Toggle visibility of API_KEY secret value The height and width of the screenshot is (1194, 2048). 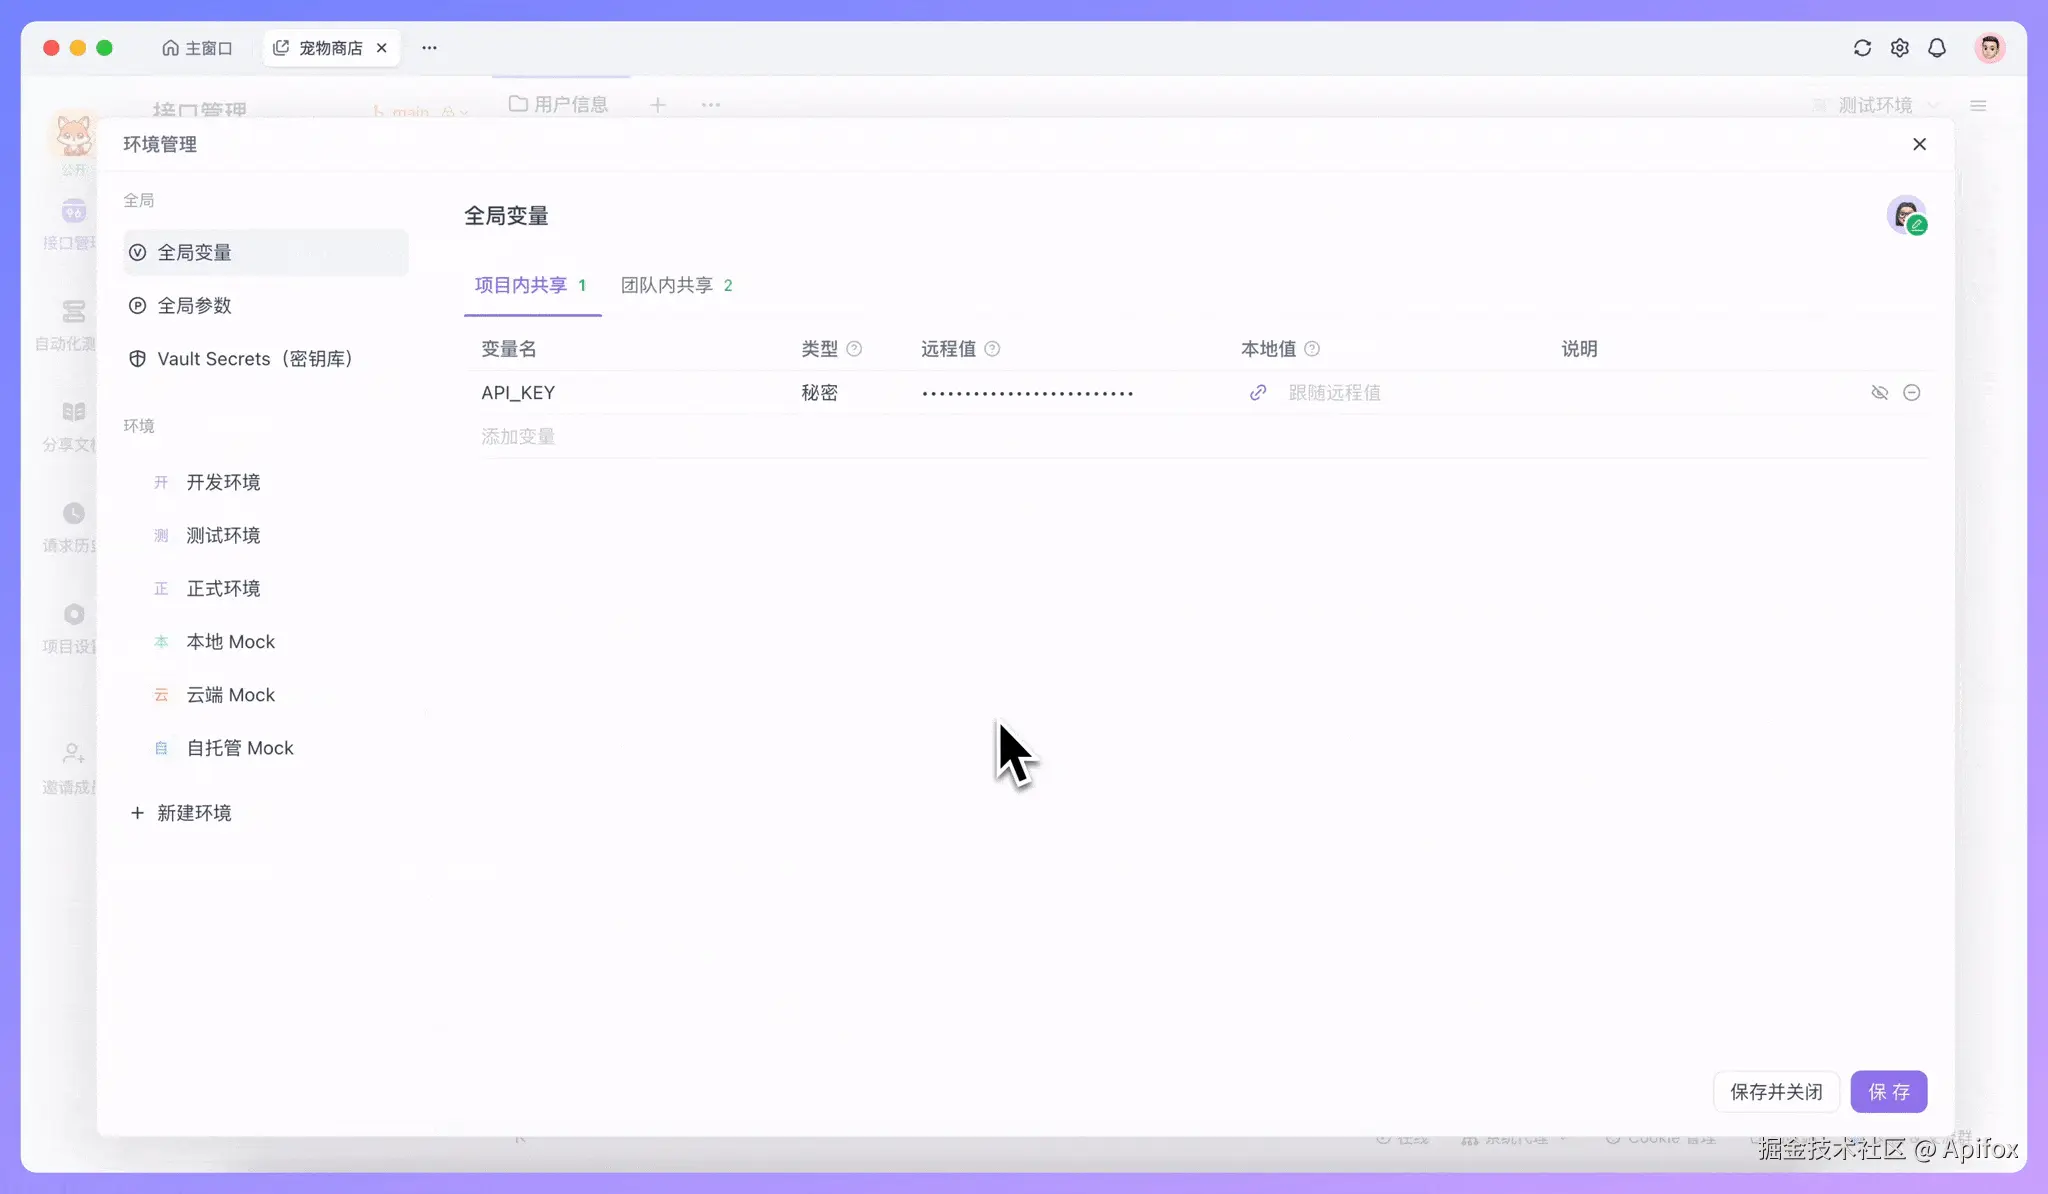1879,393
